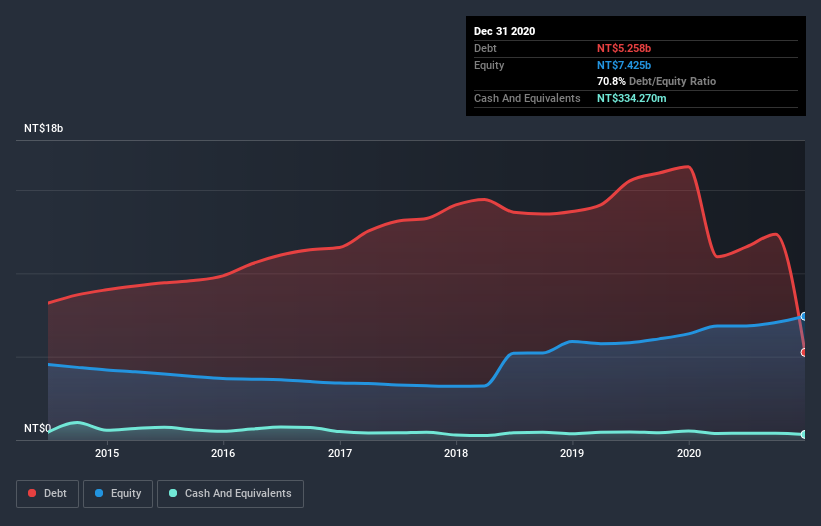
Task: Toggle the Debt legend button
Action: (47, 494)
